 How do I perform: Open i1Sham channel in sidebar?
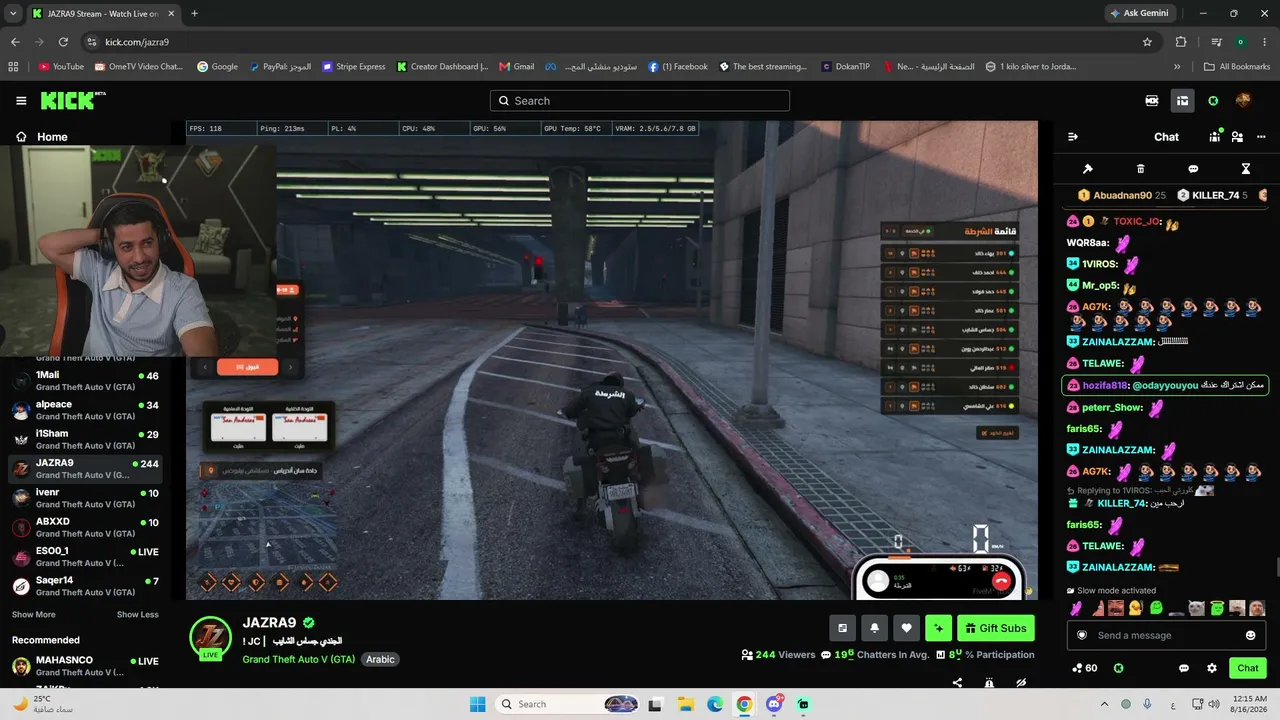pyautogui.click(x=85, y=439)
